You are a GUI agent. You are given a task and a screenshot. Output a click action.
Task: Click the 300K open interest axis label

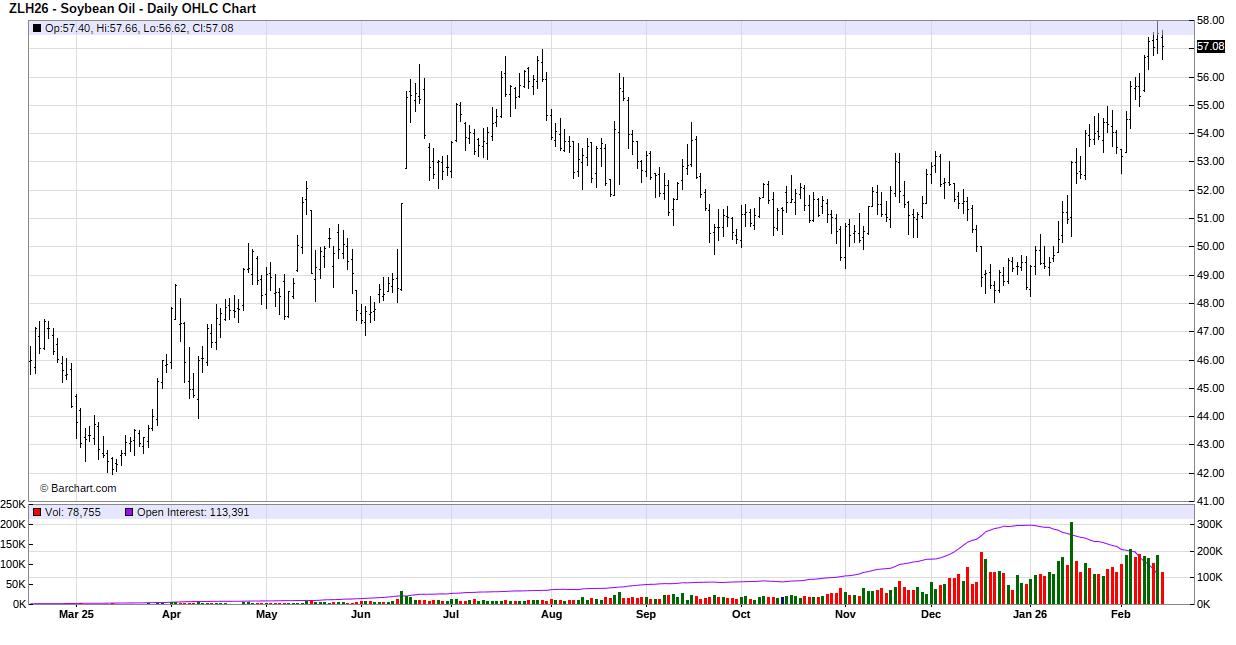click(1210, 524)
